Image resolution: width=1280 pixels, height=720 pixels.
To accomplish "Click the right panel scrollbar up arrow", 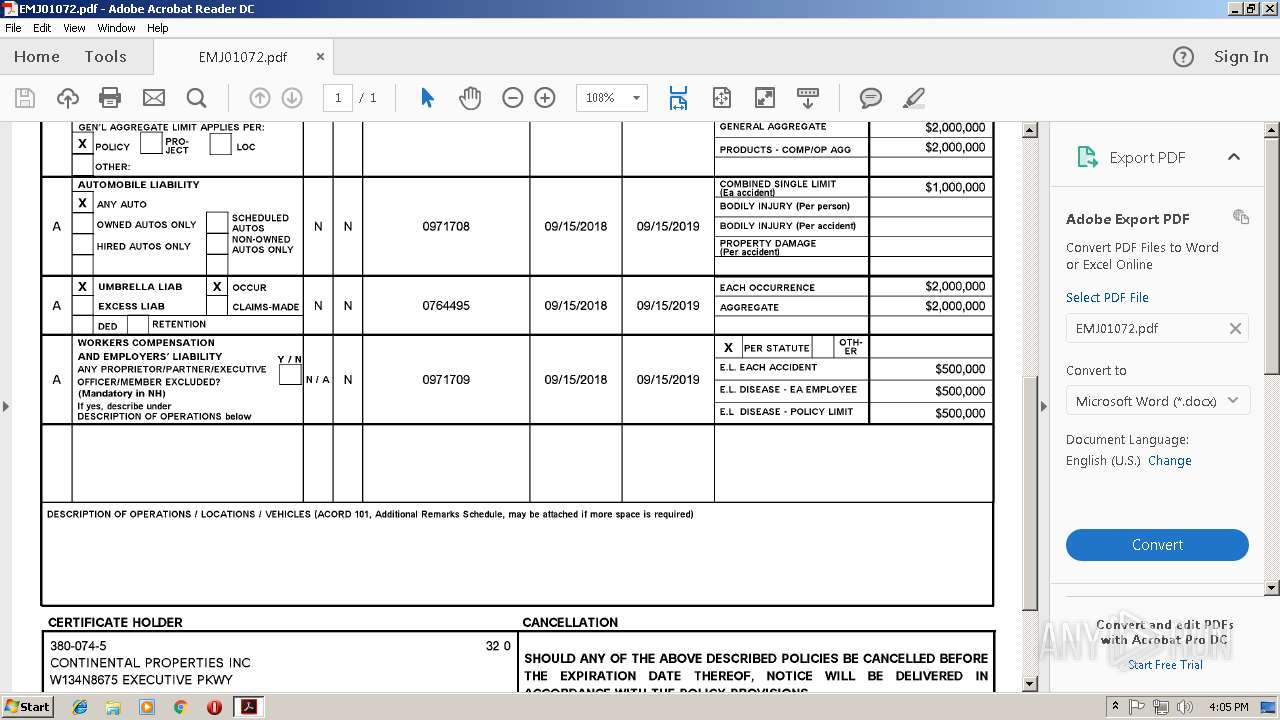I will pos(1272,130).
